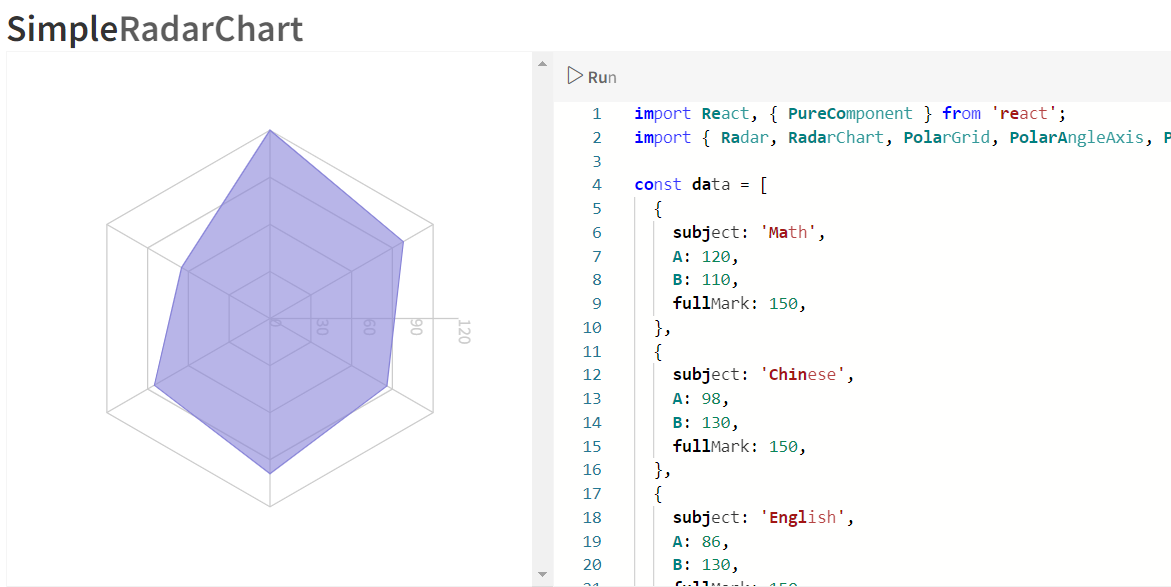Click line number 4 in the editor gutter
Viewport: 1171px width, 587px height.
(x=596, y=184)
